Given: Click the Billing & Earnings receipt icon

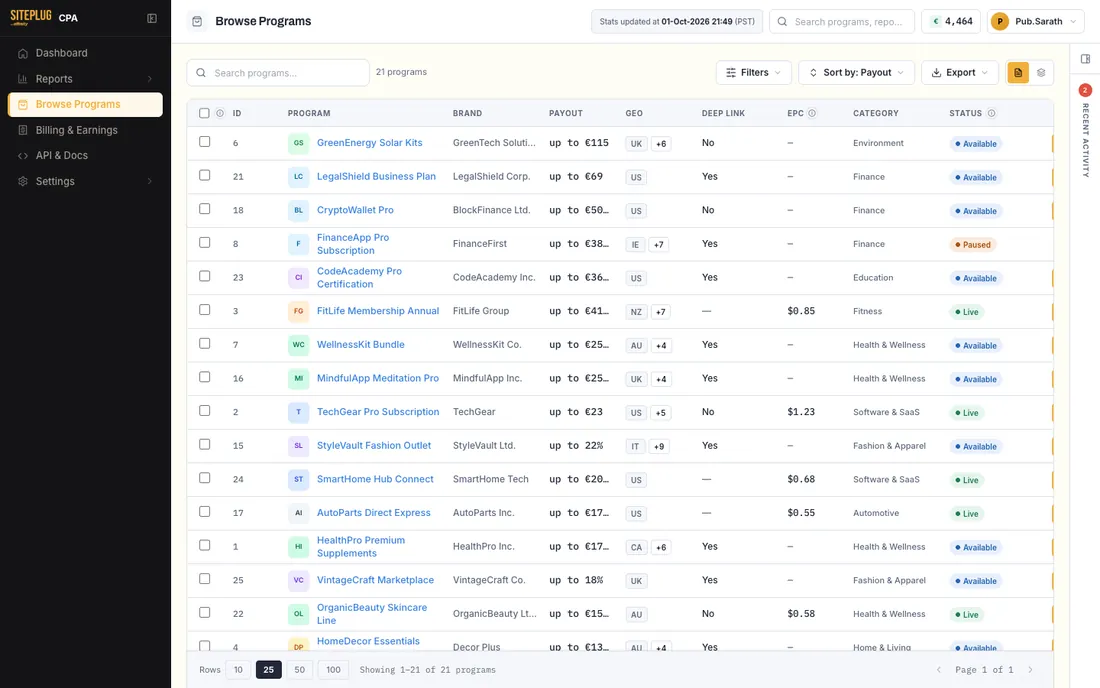Looking at the screenshot, I should click(x=23, y=130).
